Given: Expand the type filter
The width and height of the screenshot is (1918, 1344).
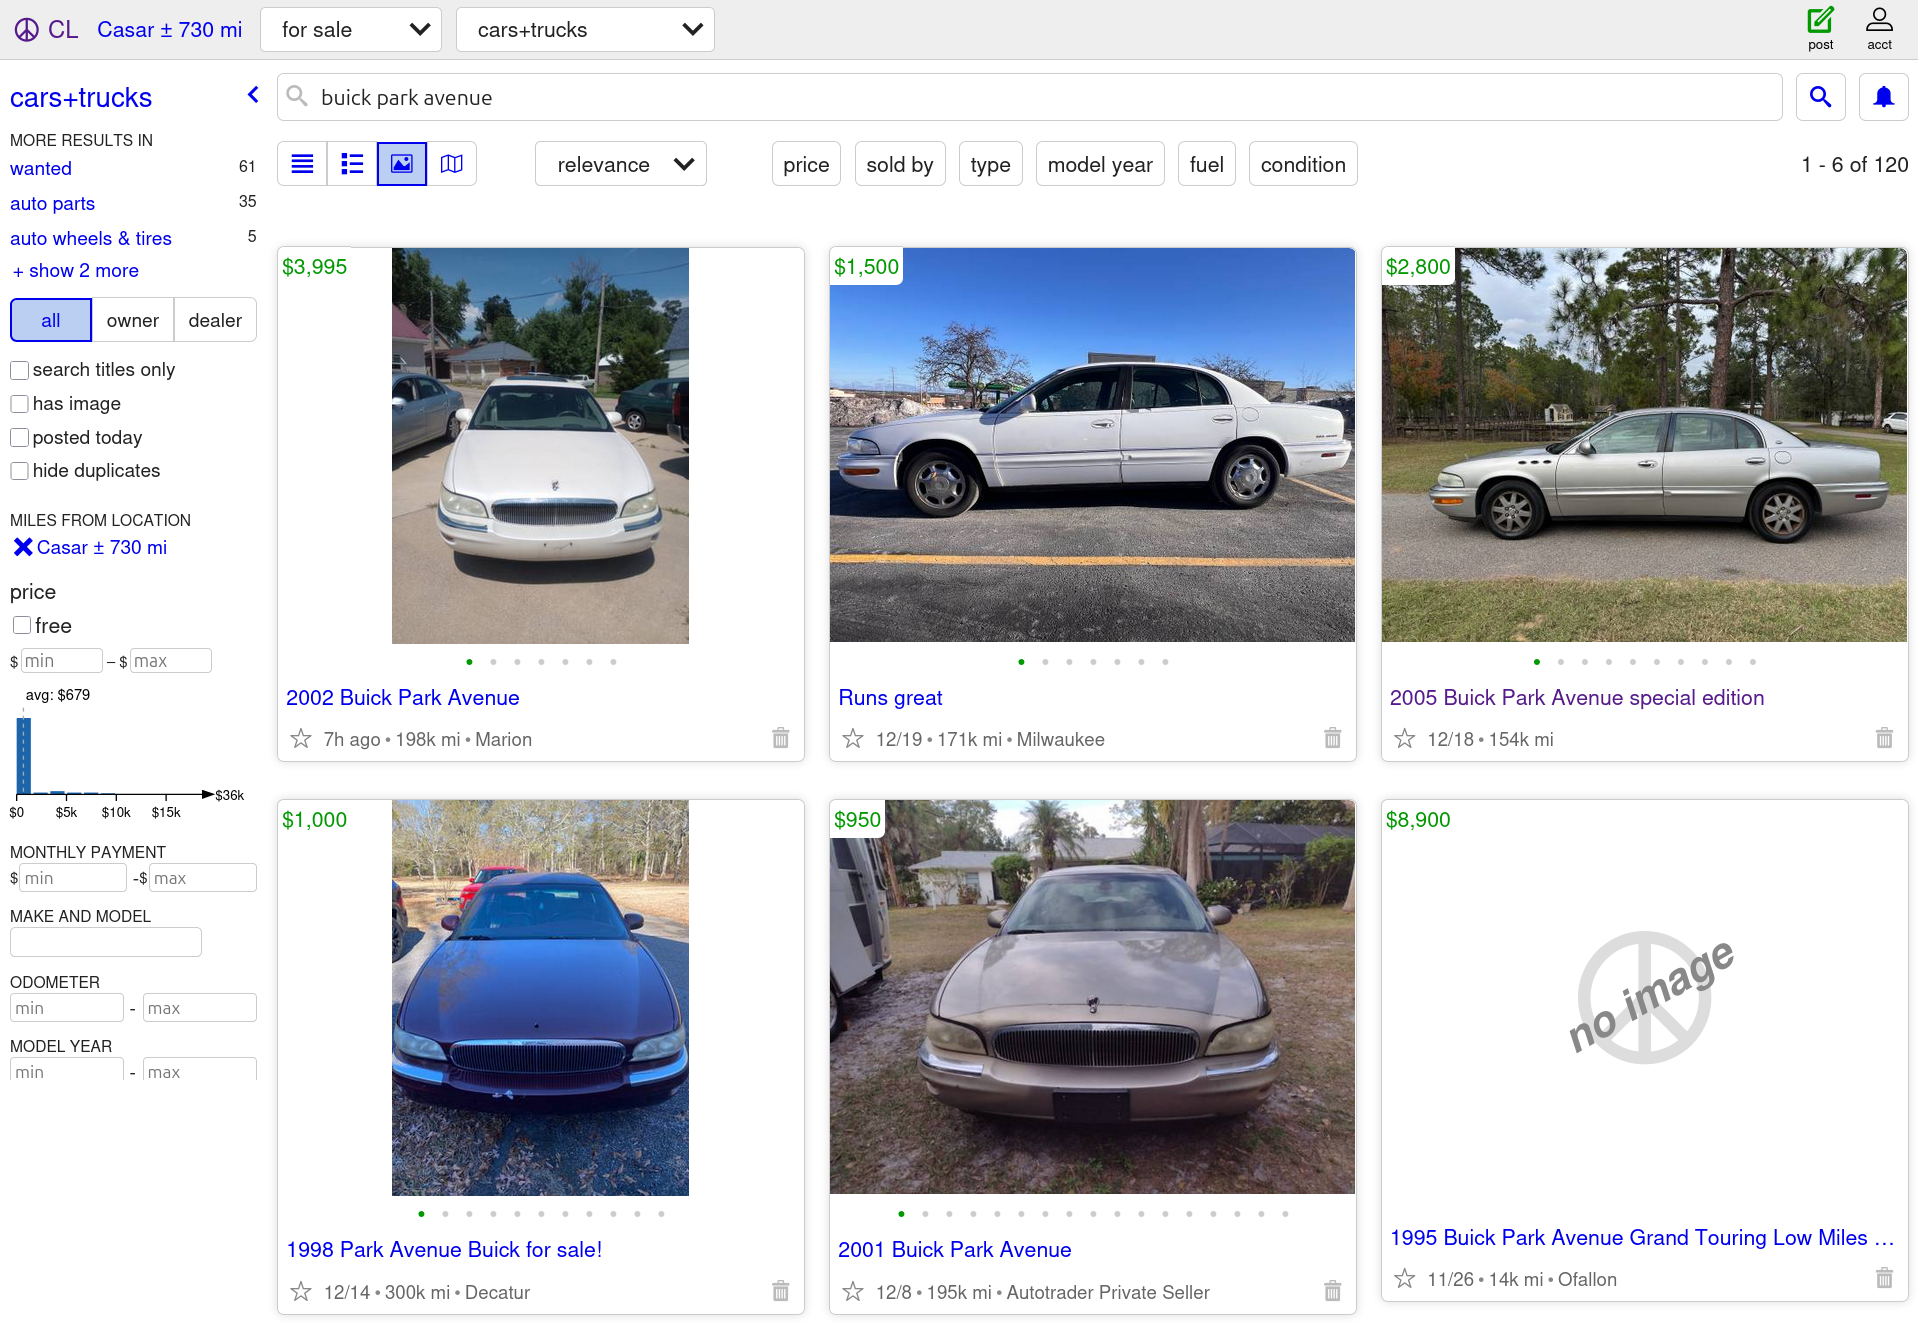Looking at the screenshot, I should point(990,164).
